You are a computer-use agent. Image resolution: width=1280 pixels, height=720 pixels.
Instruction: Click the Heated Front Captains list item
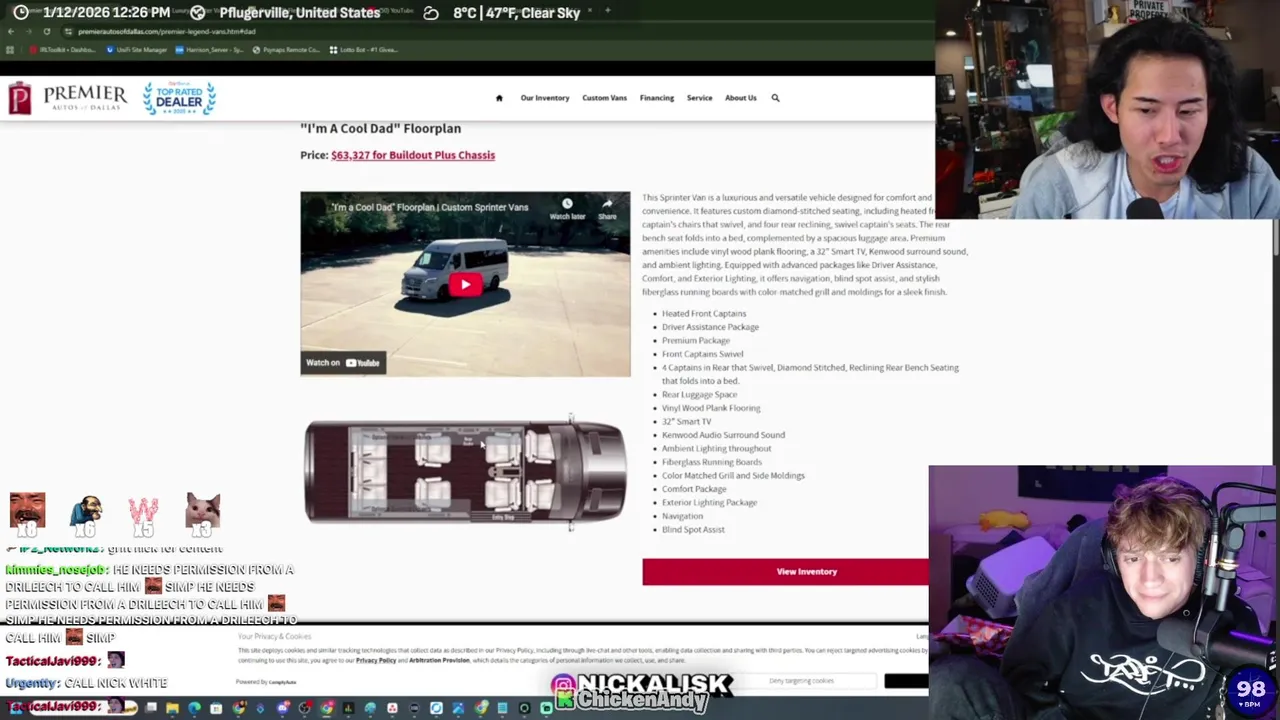704,313
